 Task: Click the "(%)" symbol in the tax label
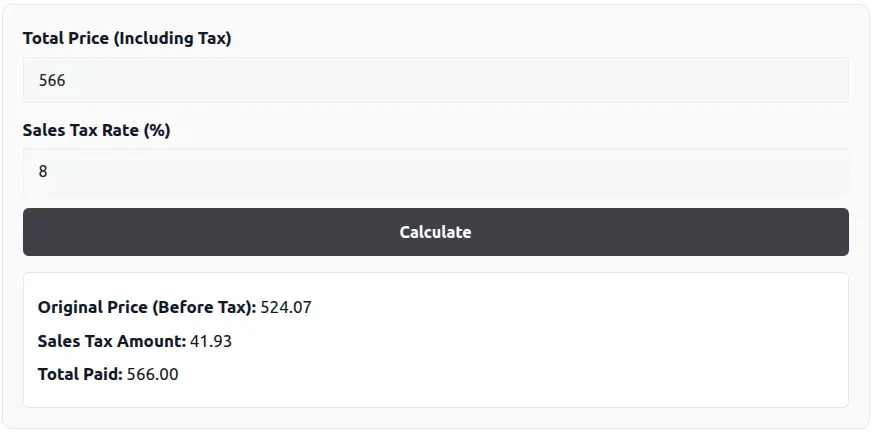tap(157, 130)
